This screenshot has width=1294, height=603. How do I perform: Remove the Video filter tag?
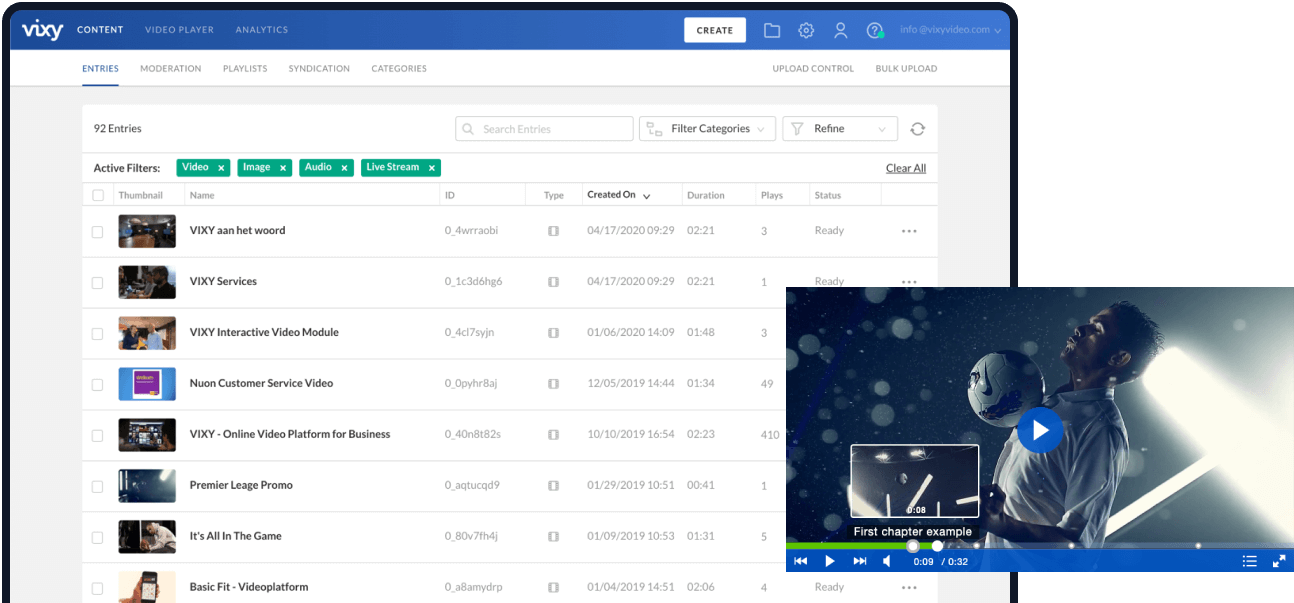(221, 168)
